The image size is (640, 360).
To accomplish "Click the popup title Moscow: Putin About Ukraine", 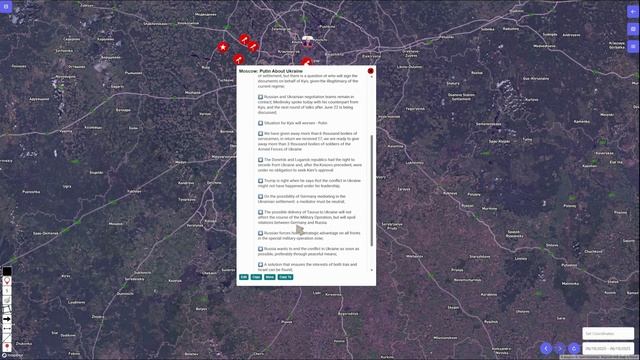I will 271,71.
